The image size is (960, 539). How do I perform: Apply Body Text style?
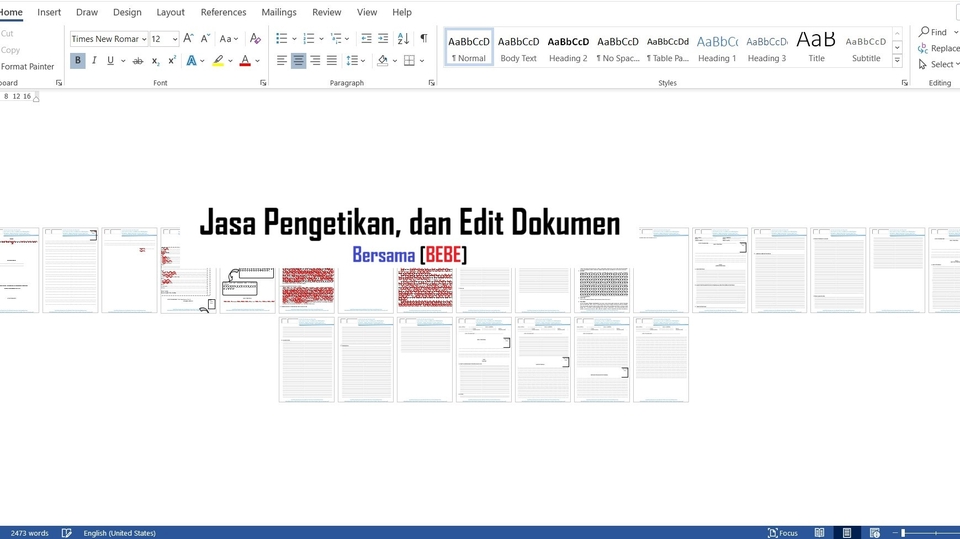[519, 48]
